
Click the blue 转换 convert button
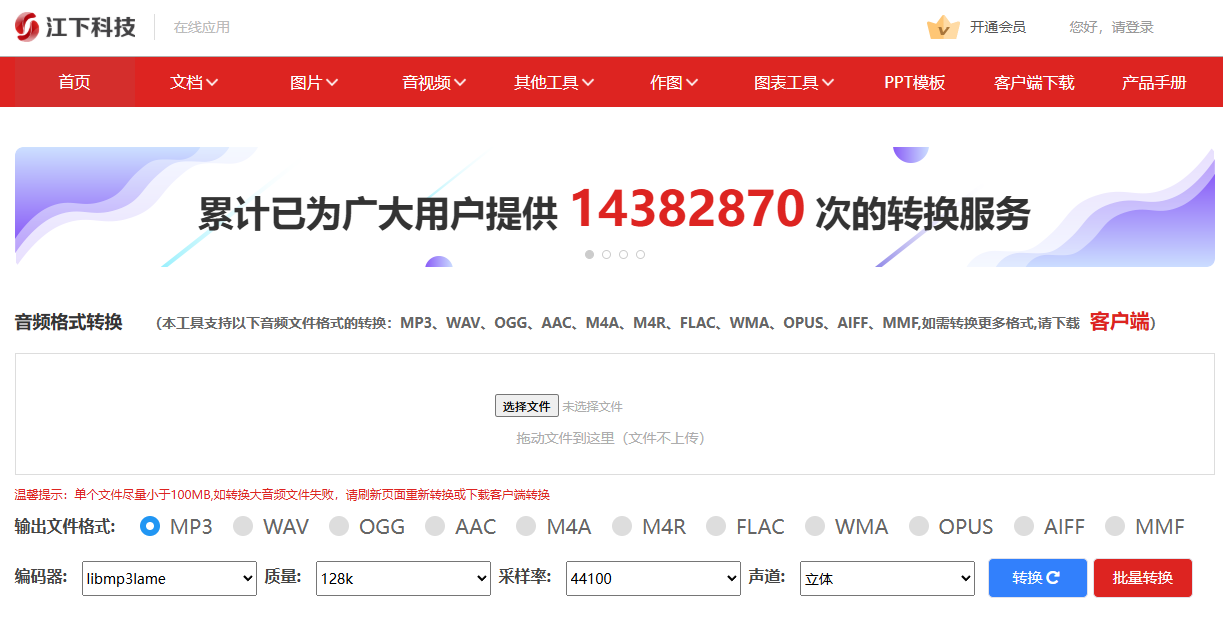coord(1037,578)
